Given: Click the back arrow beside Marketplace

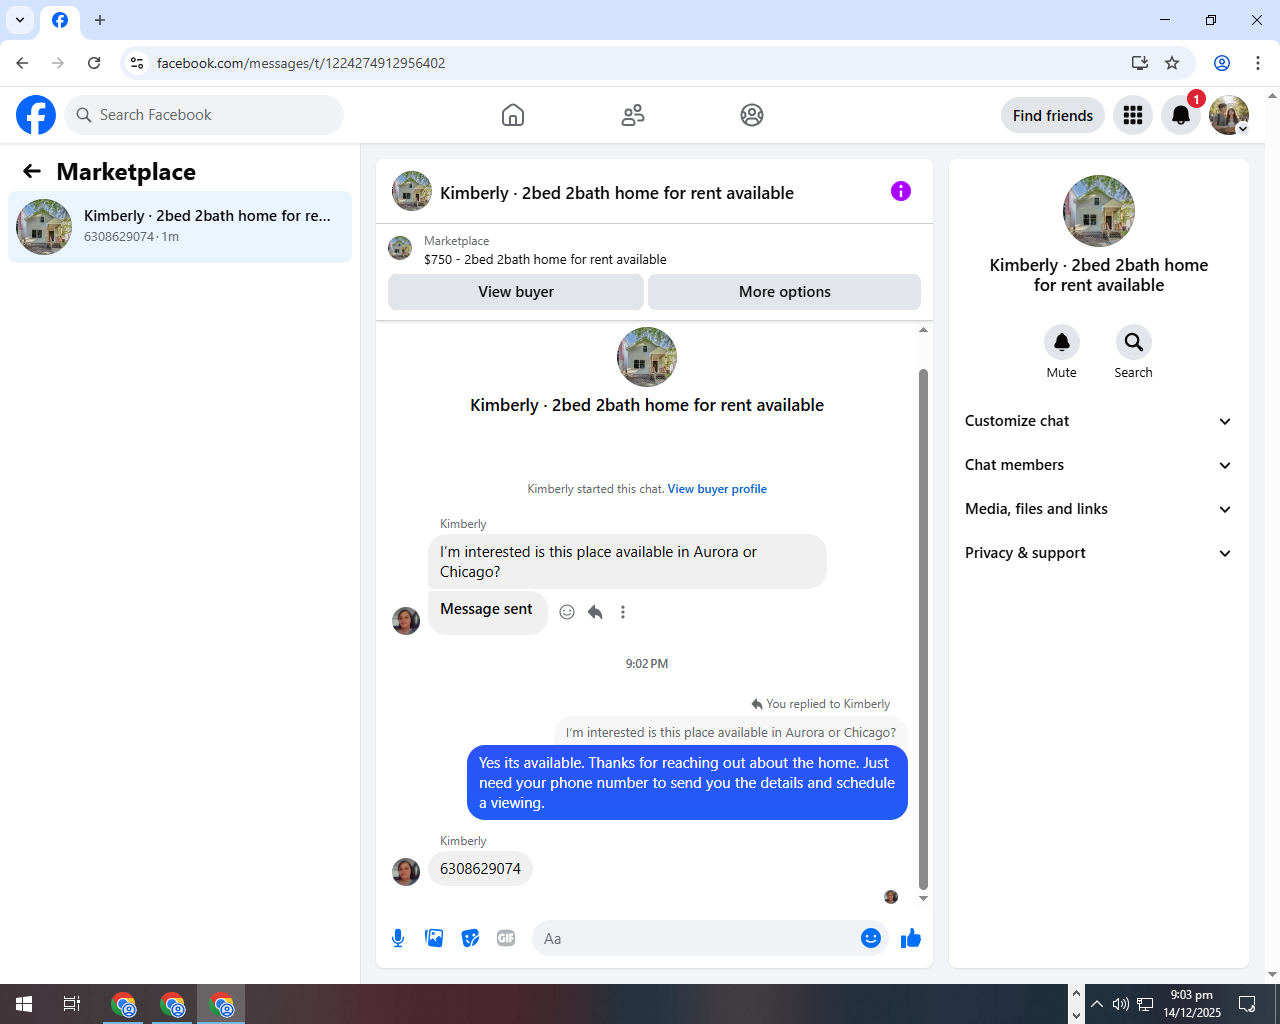Looking at the screenshot, I should point(32,171).
